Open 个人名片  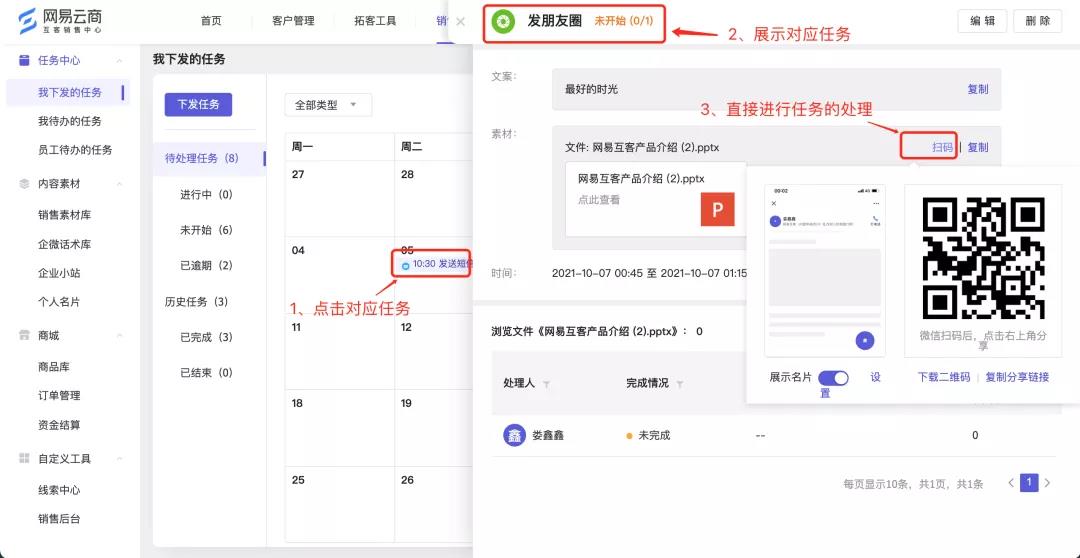[x=59, y=302]
